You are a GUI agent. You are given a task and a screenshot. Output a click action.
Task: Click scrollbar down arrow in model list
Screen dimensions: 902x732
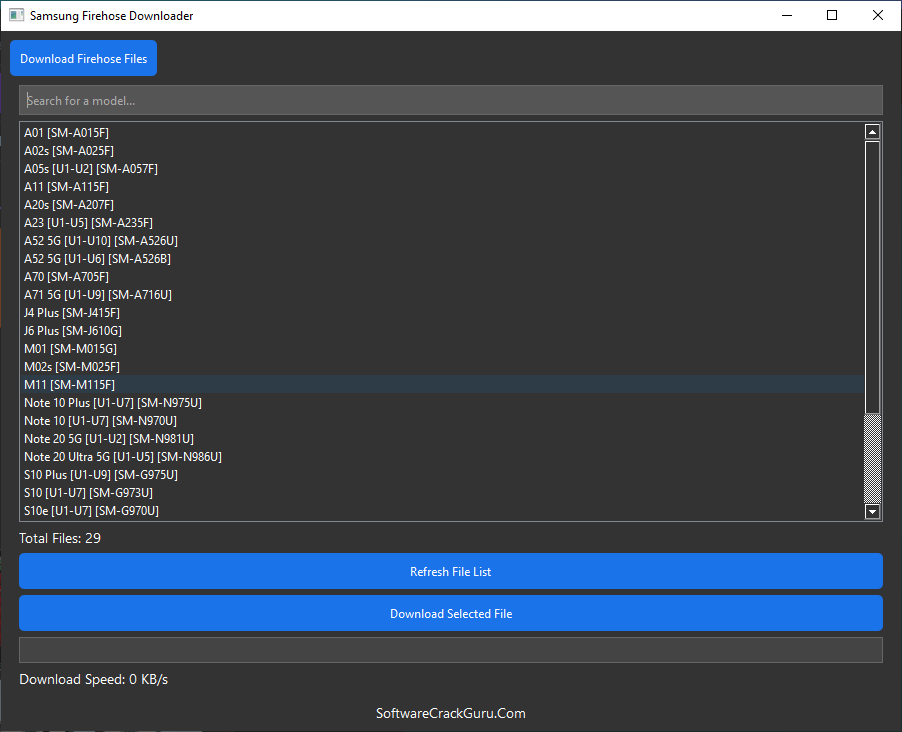[872, 512]
